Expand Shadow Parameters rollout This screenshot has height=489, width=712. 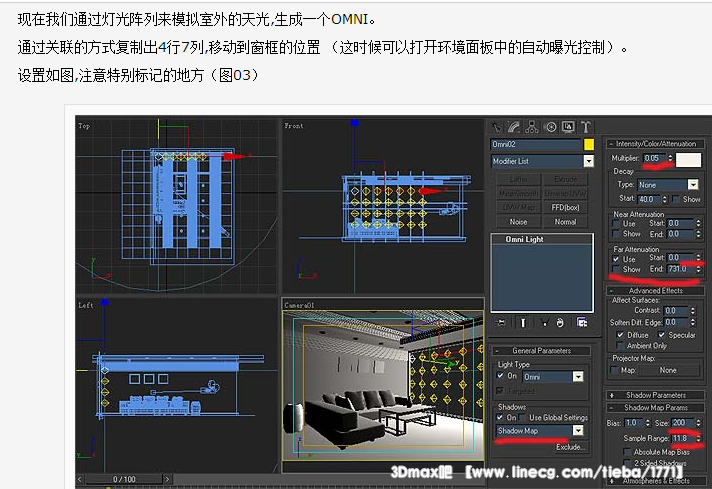pos(655,395)
